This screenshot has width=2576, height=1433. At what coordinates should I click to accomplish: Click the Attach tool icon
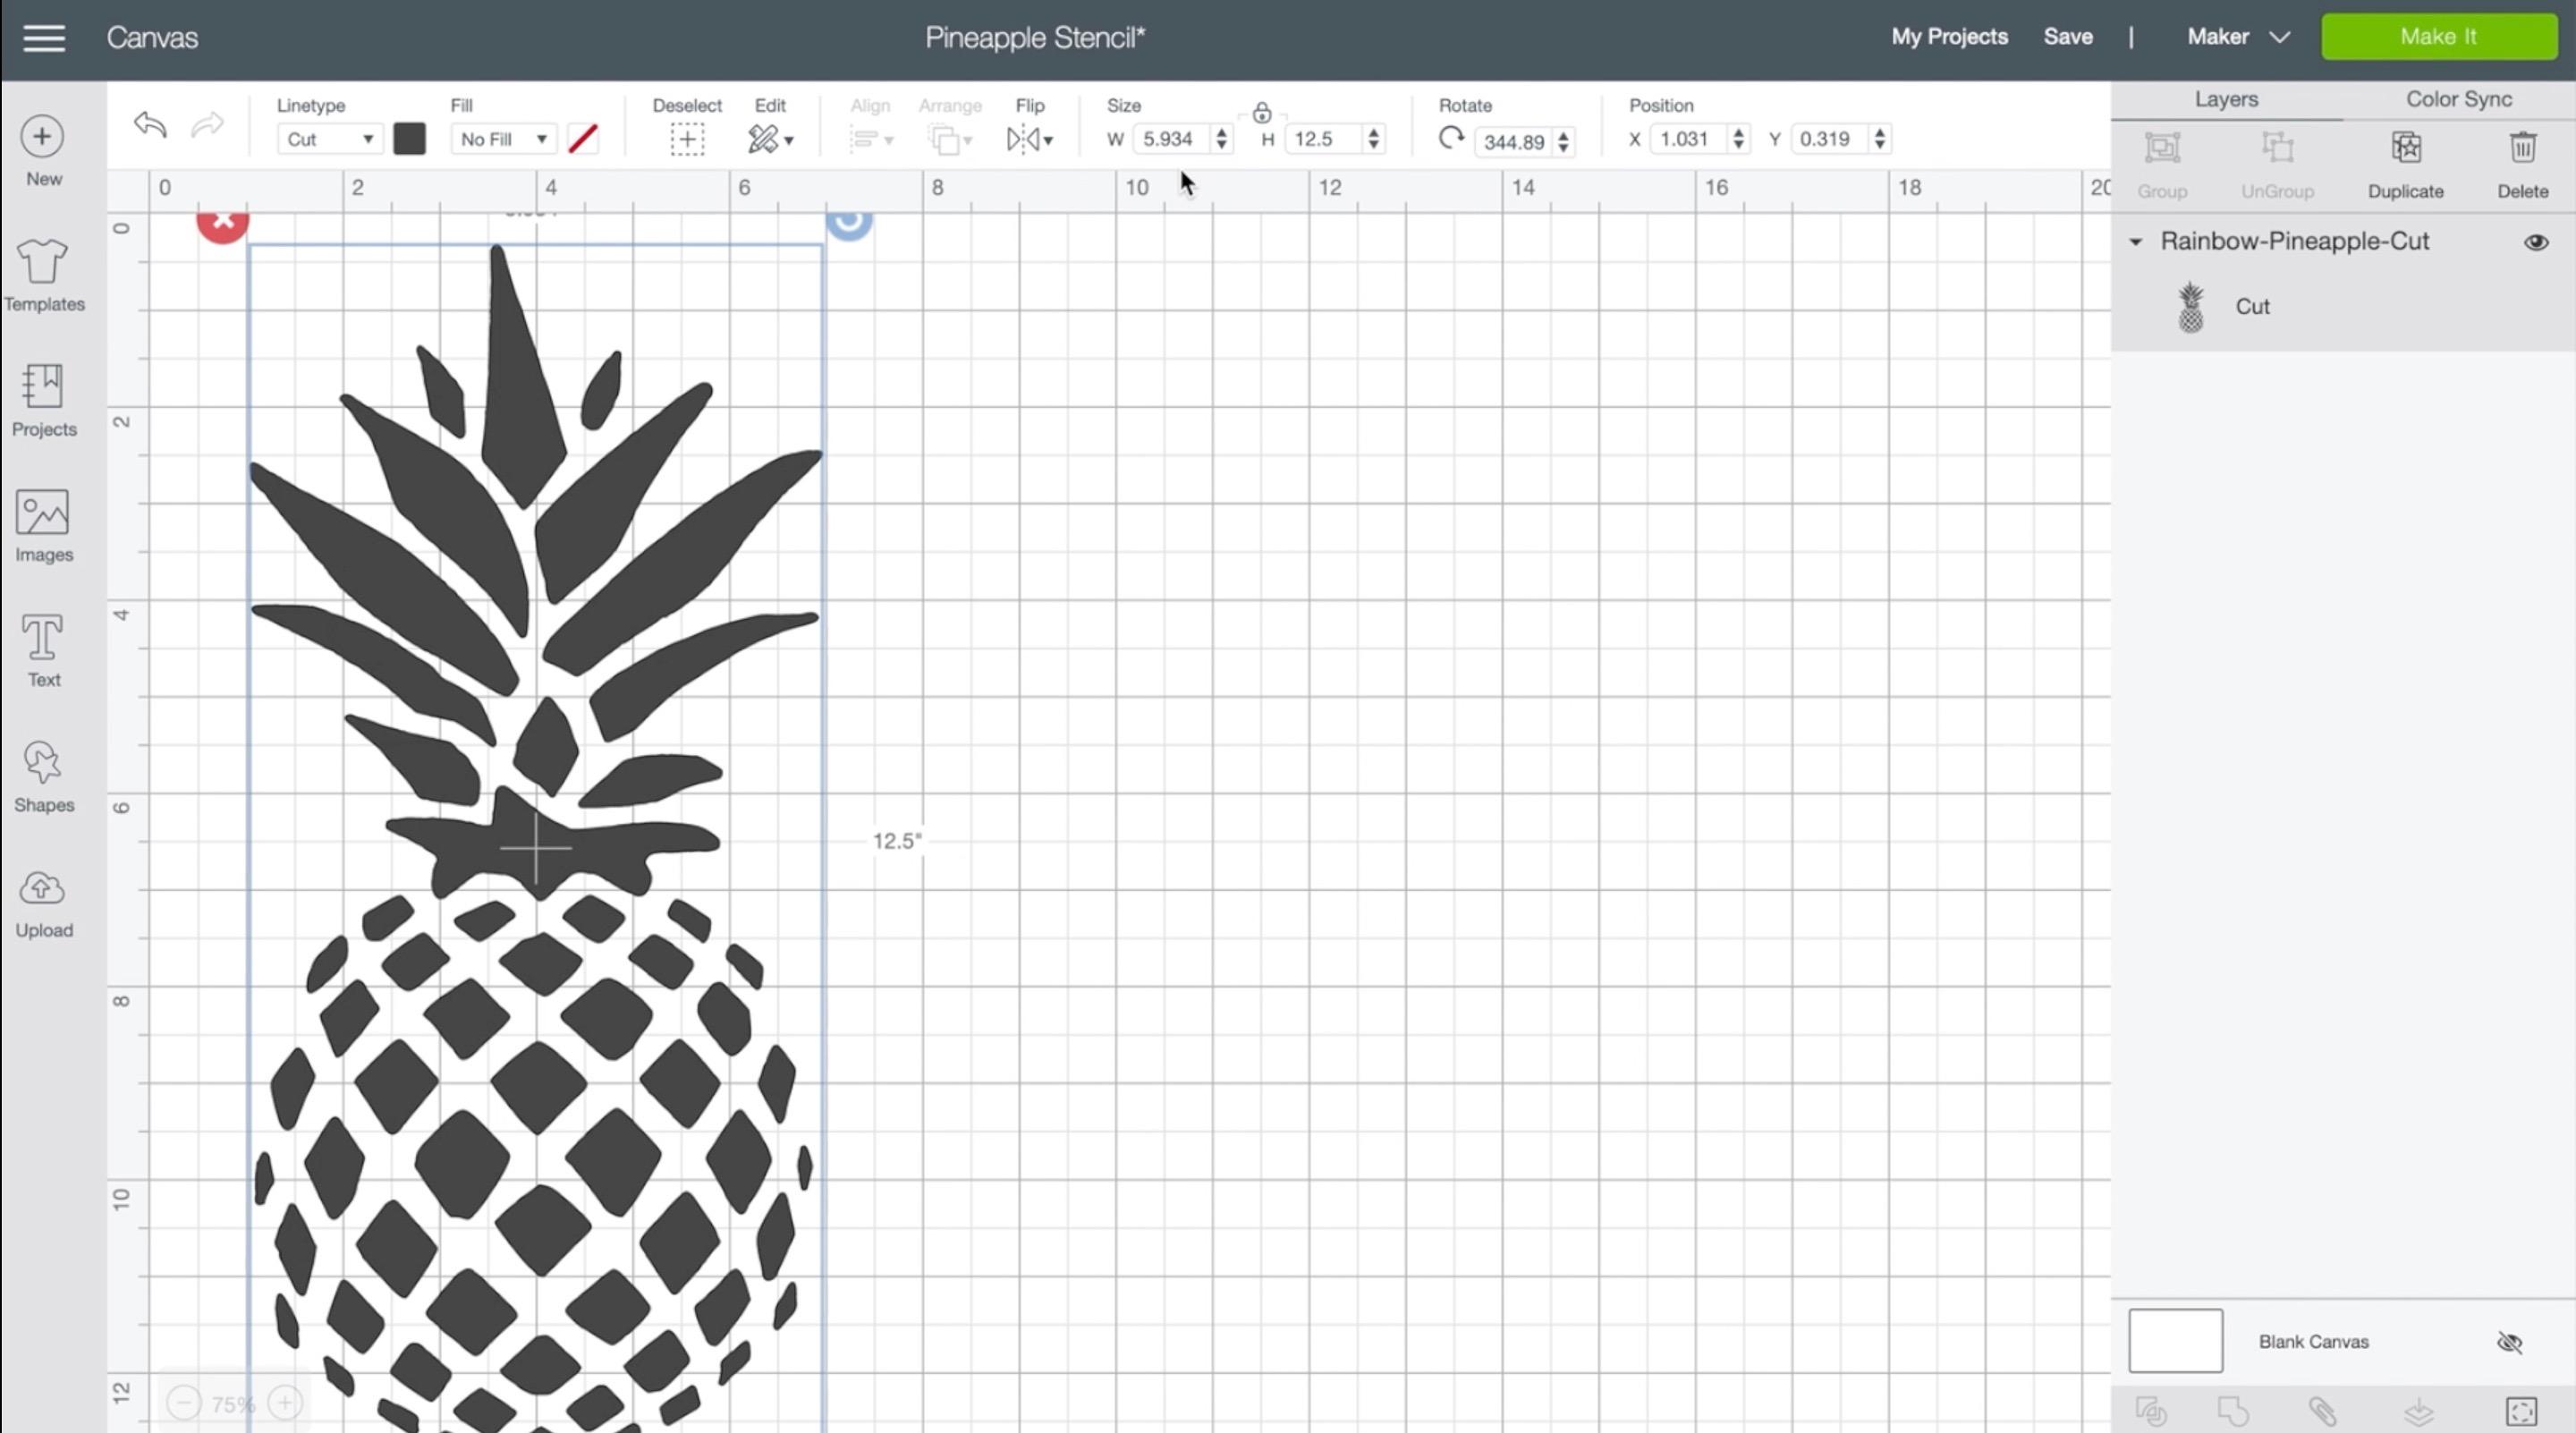(x=2322, y=1411)
